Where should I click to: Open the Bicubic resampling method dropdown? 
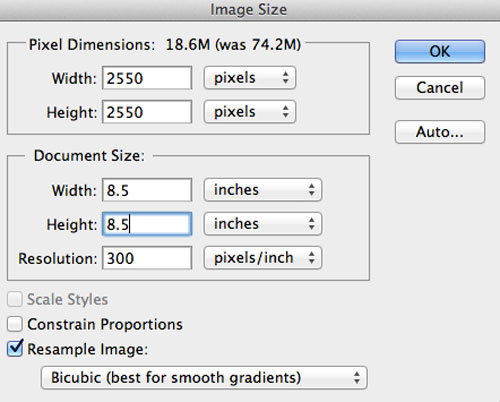204,378
